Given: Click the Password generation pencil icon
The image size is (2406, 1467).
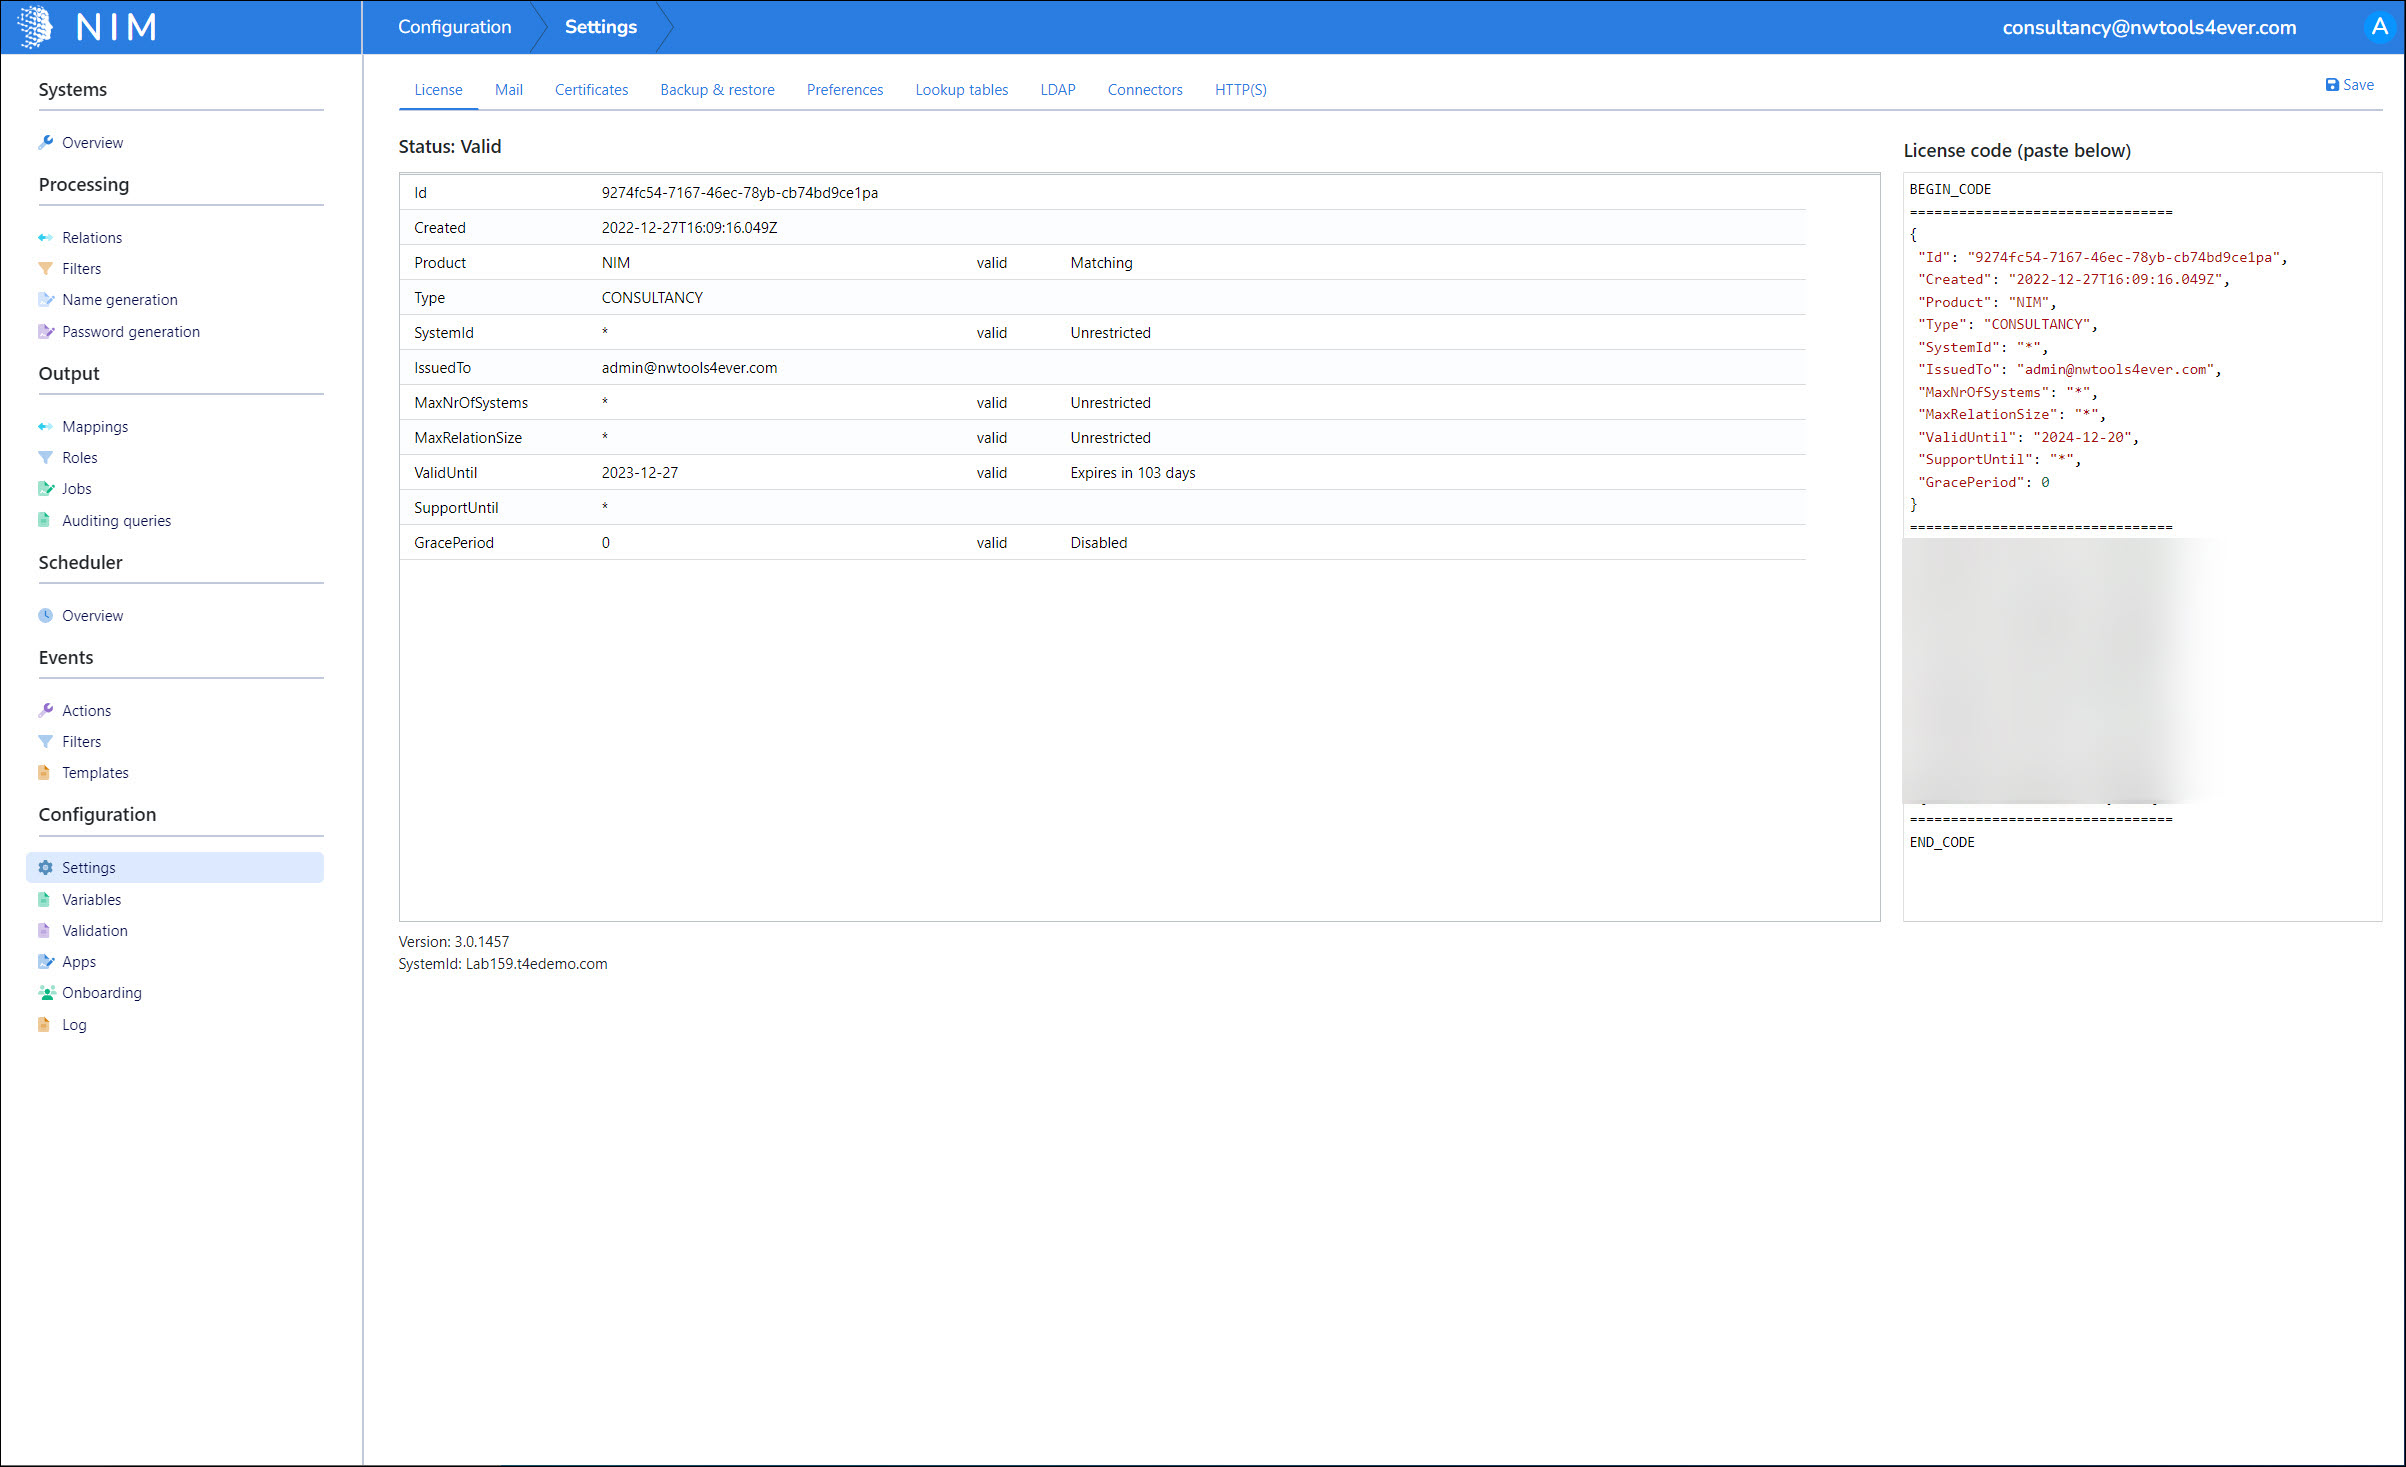Looking at the screenshot, I should point(45,332).
